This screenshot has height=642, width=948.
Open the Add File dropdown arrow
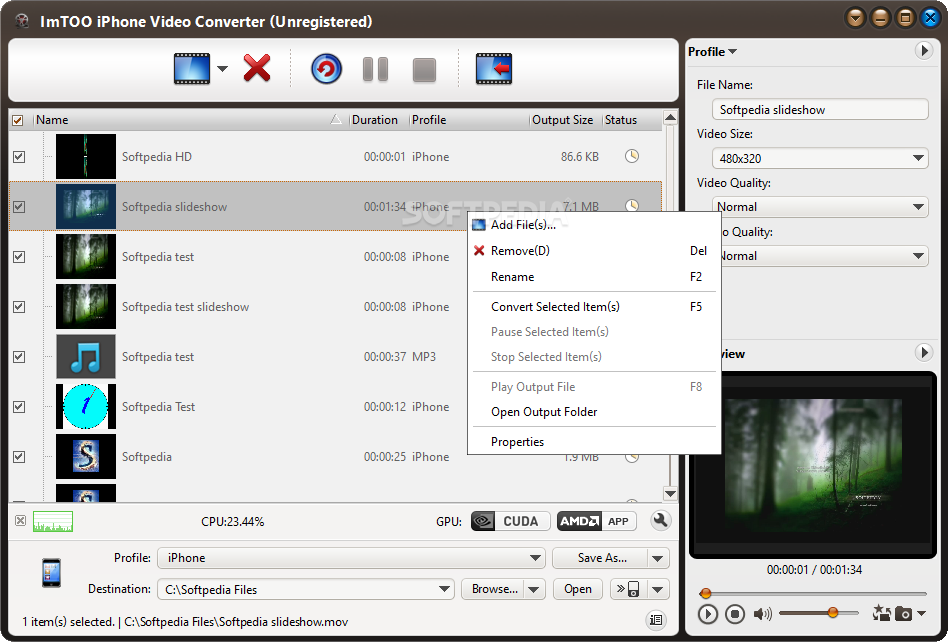(x=222, y=69)
